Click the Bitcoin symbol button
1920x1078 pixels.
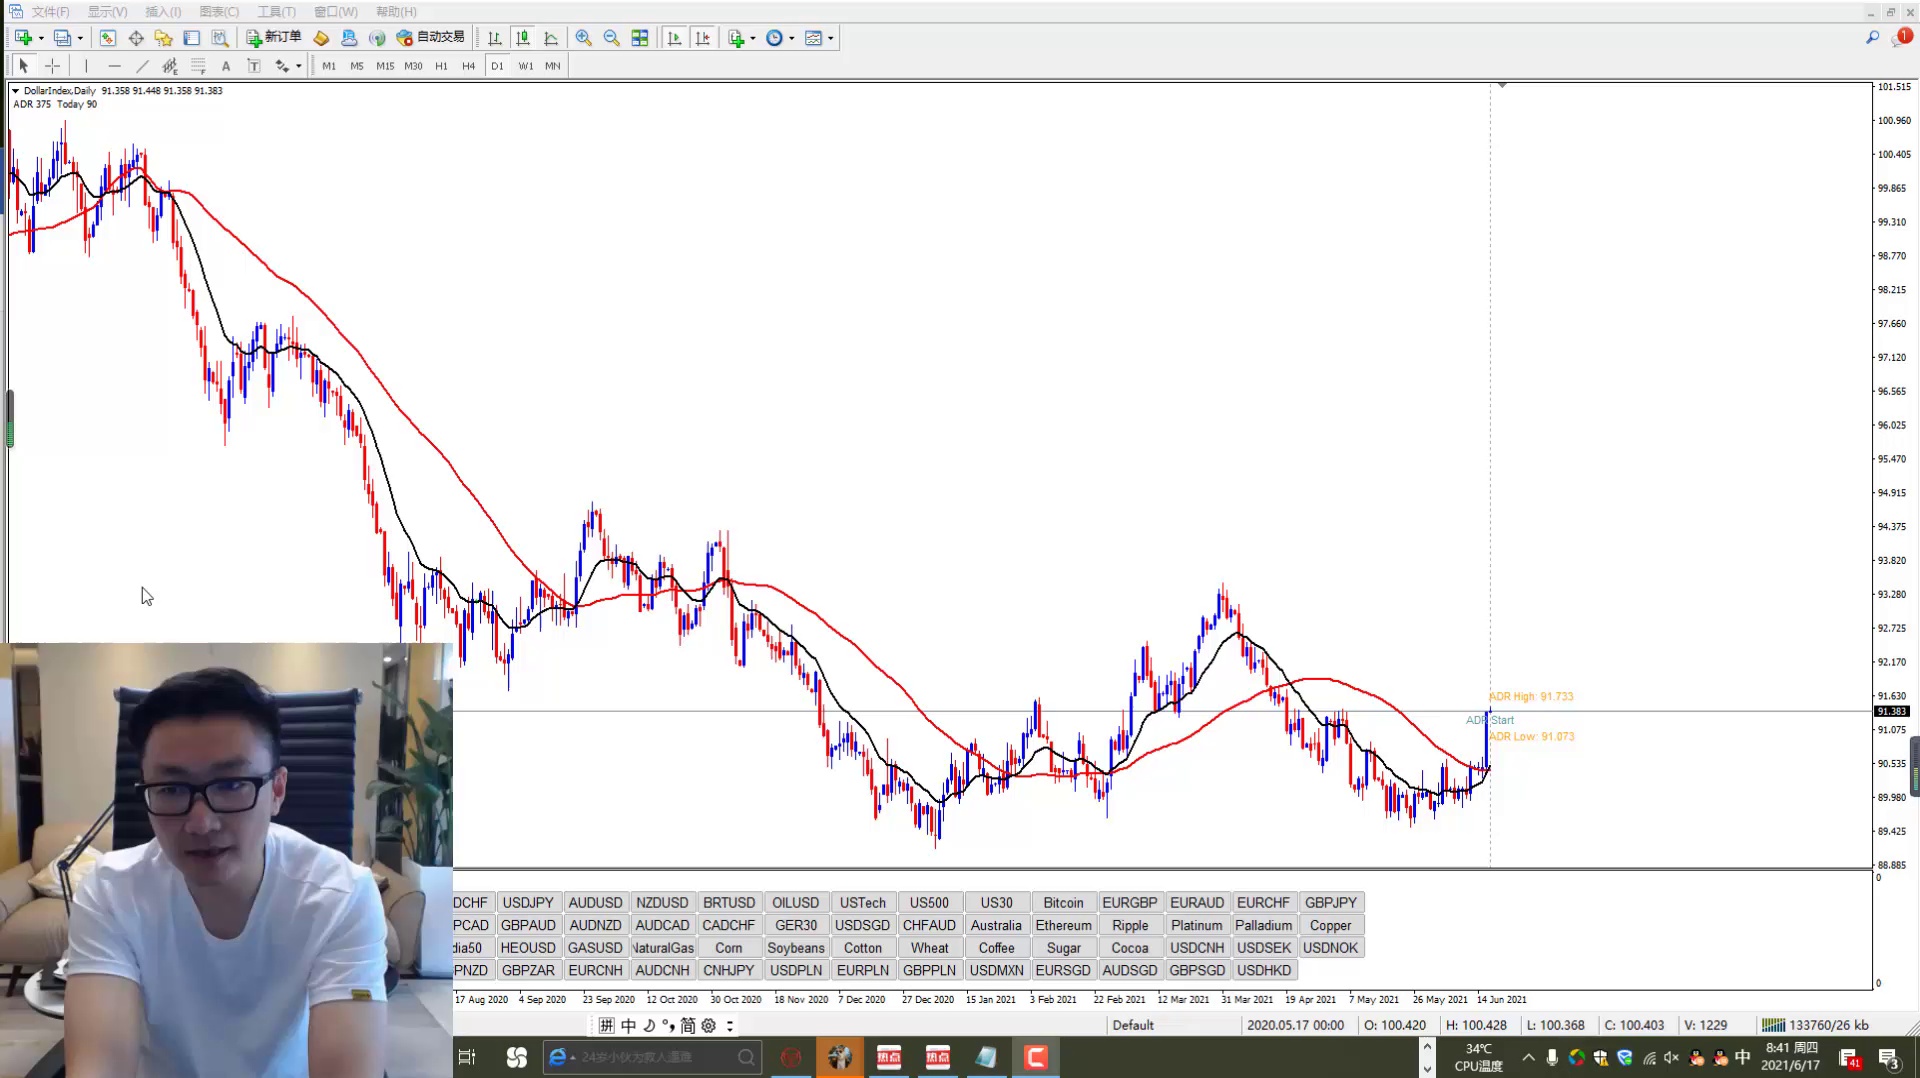coord(1063,902)
